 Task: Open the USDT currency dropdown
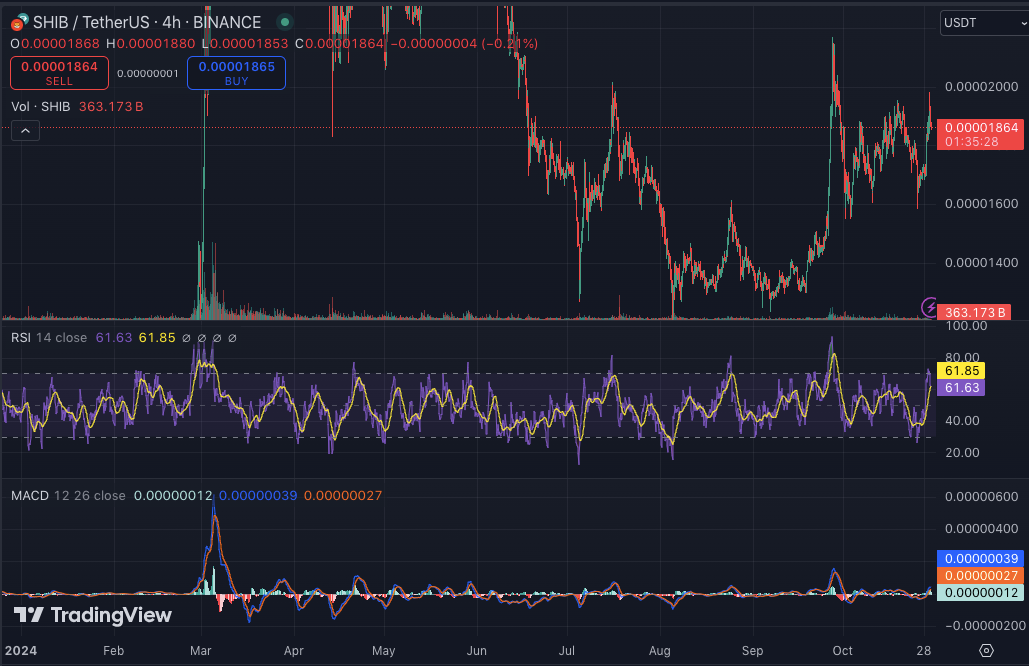(x=984, y=23)
